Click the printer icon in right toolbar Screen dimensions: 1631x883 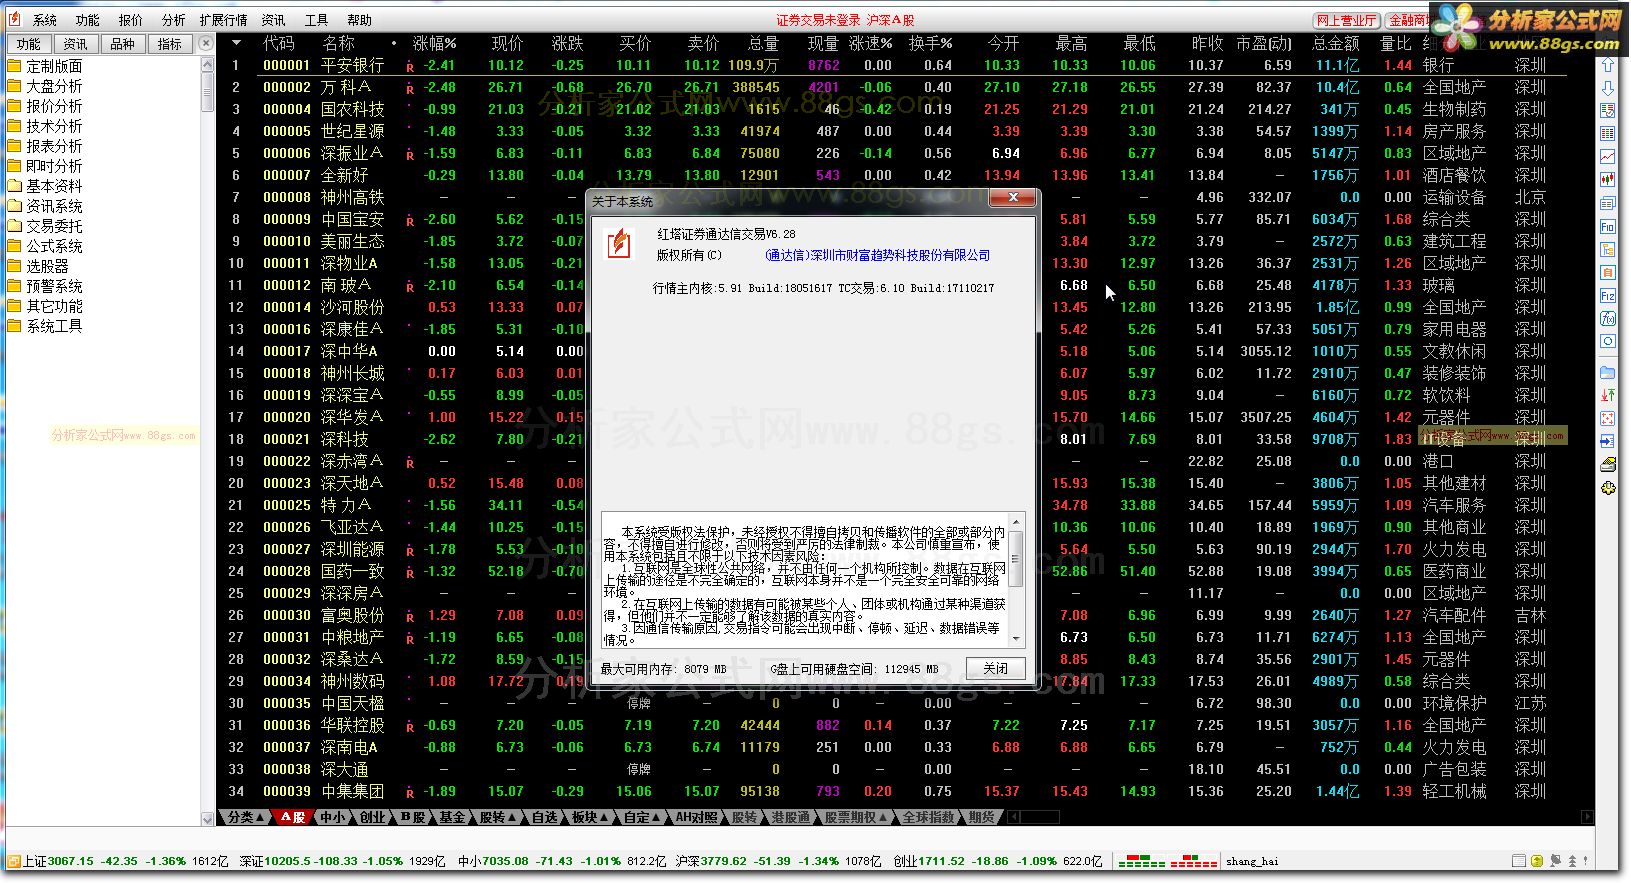point(1608,465)
